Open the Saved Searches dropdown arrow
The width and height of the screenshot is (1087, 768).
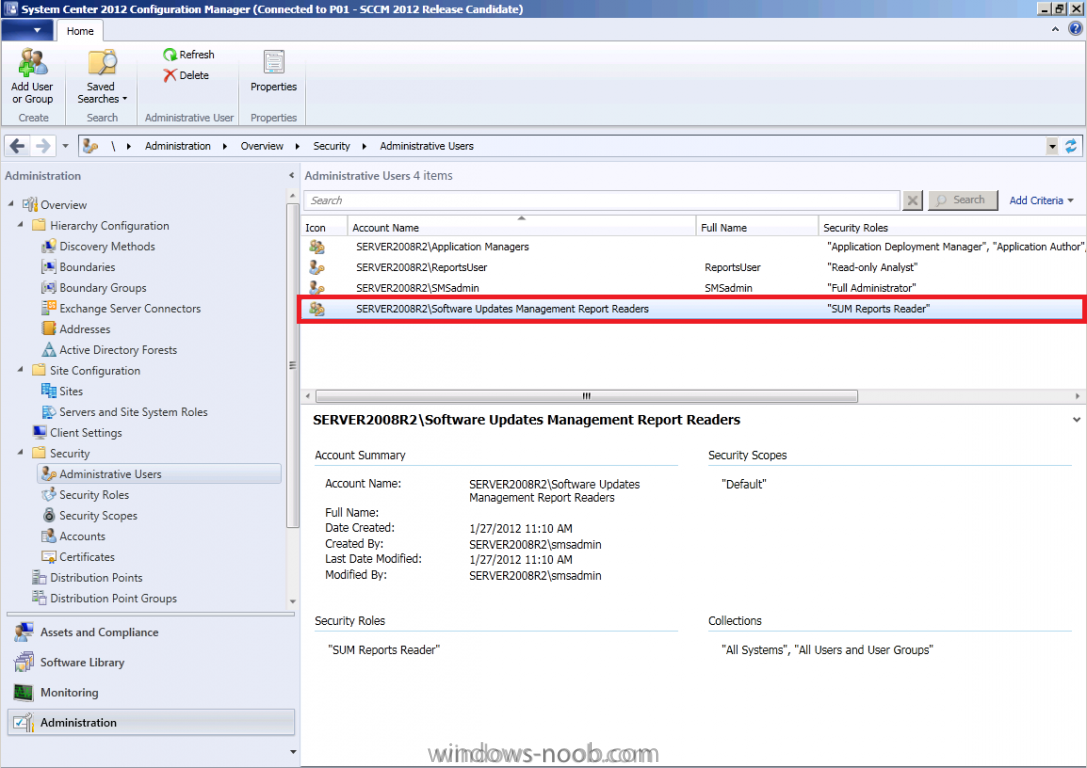pos(125,99)
